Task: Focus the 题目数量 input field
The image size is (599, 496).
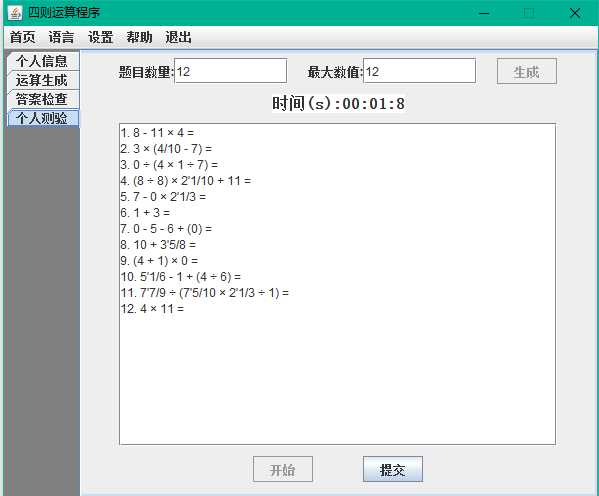Action: pos(230,71)
